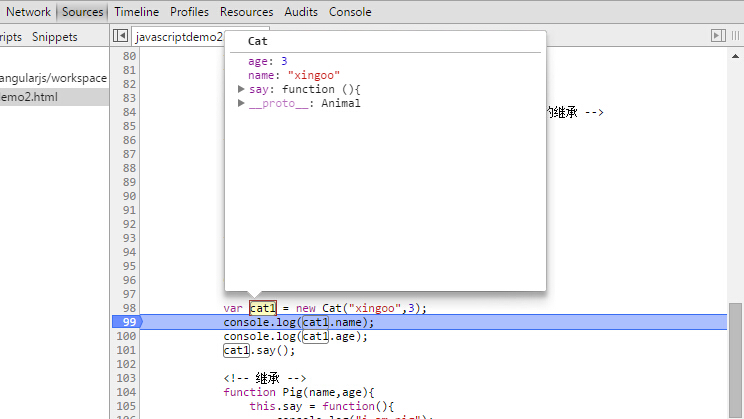Click the new Cat("xingoo",3) expression

coord(358,308)
